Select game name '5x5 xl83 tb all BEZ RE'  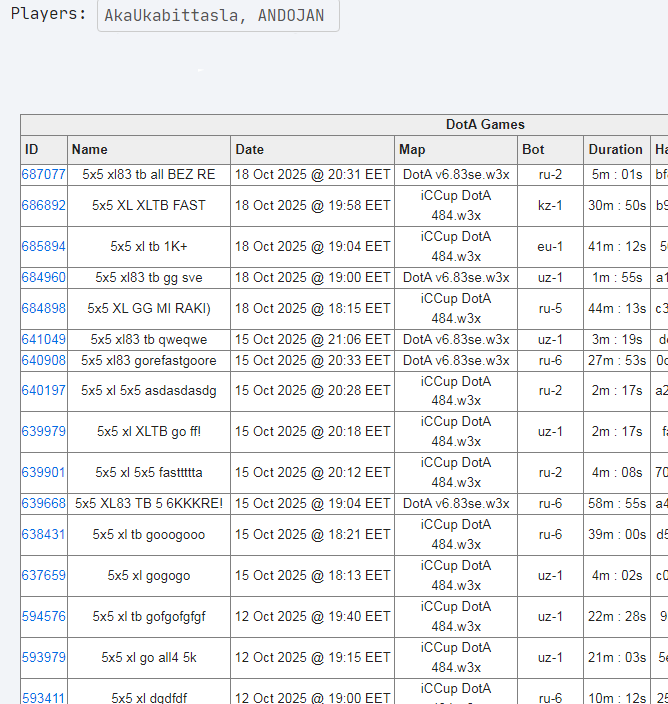pos(149,174)
